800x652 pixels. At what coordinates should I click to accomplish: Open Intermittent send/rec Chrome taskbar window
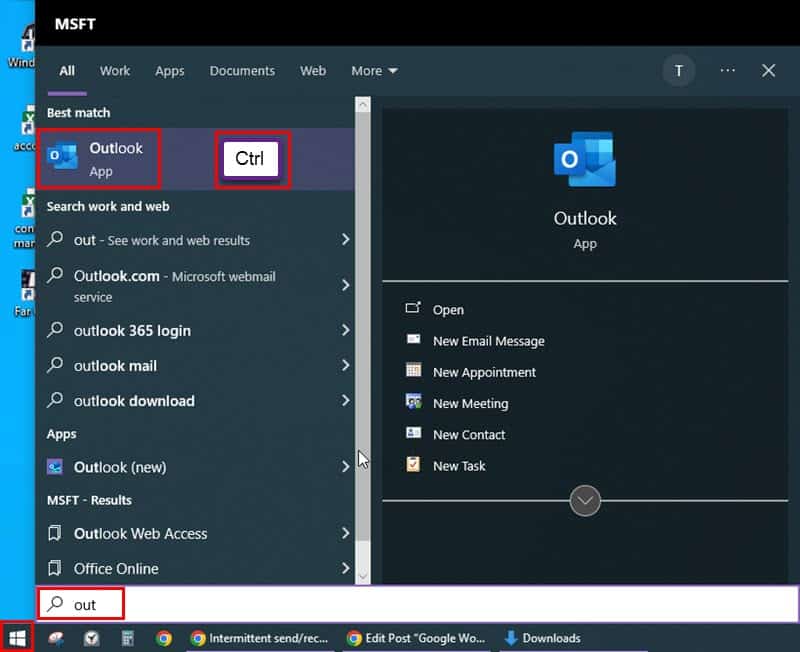[259, 638]
